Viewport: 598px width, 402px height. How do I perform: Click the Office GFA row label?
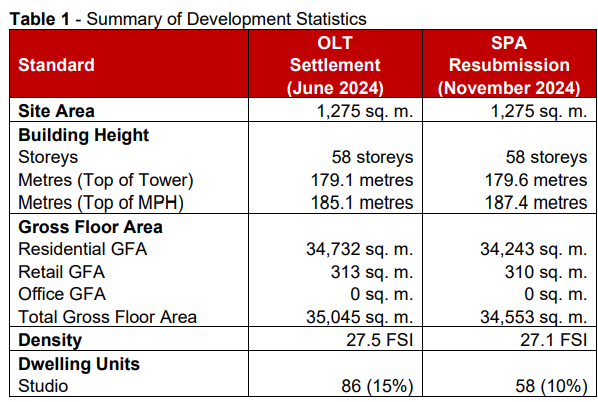pos(62,294)
